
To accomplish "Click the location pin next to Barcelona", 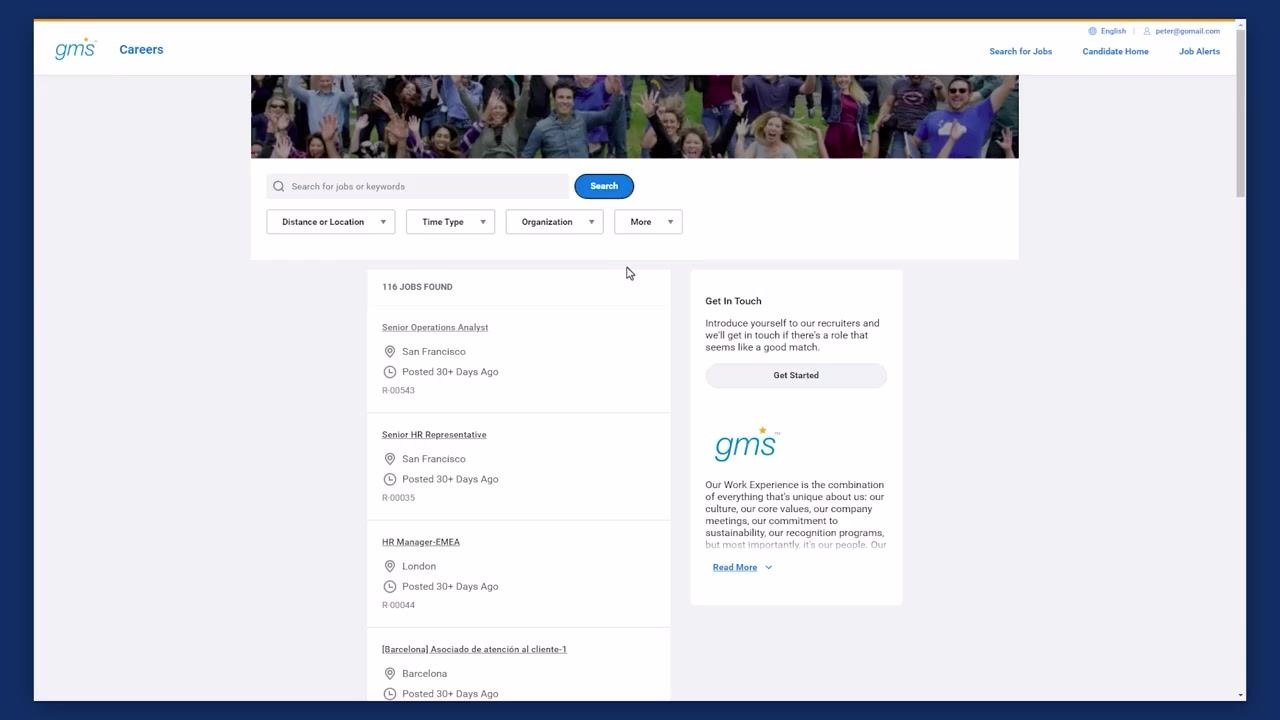I will pos(390,674).
